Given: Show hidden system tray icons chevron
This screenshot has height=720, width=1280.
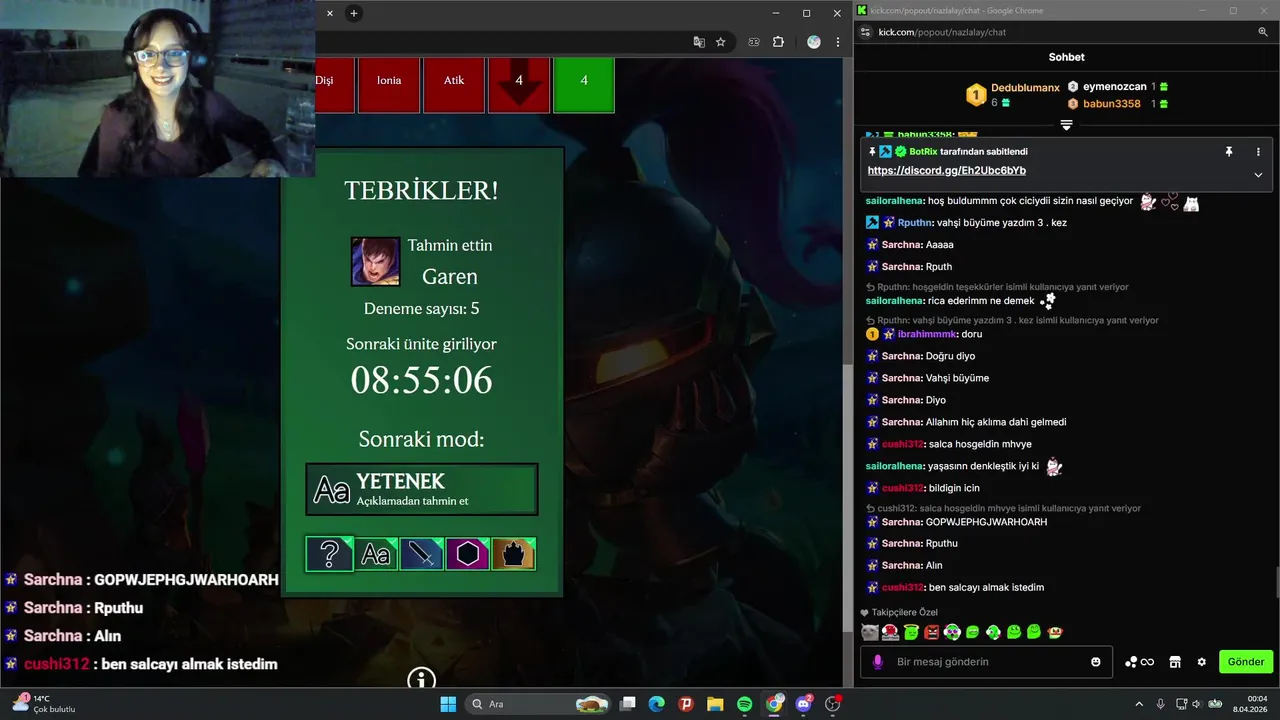Looking at the screenshot, I should pos(1139,704).
